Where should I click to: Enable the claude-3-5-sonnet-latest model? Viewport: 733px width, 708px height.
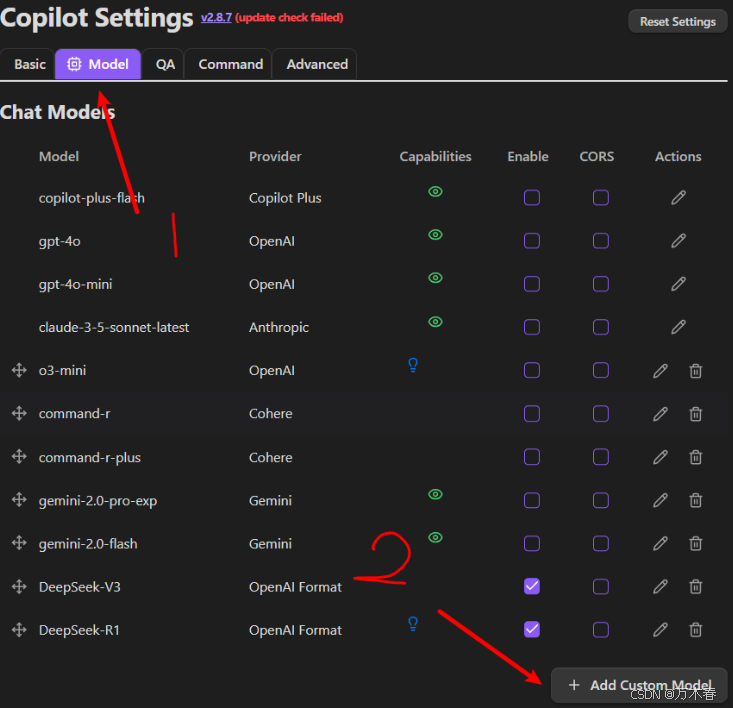pos(532,327)
